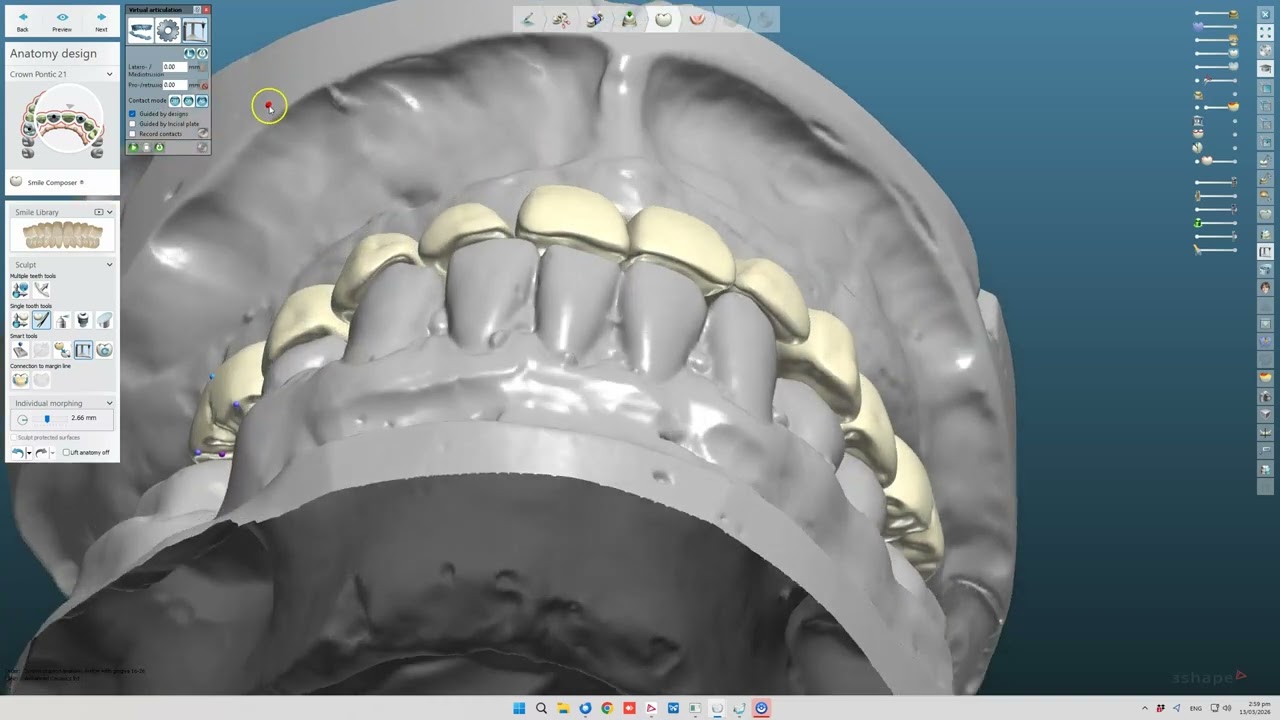Select the second multiple teeth tool

(41, 290)
